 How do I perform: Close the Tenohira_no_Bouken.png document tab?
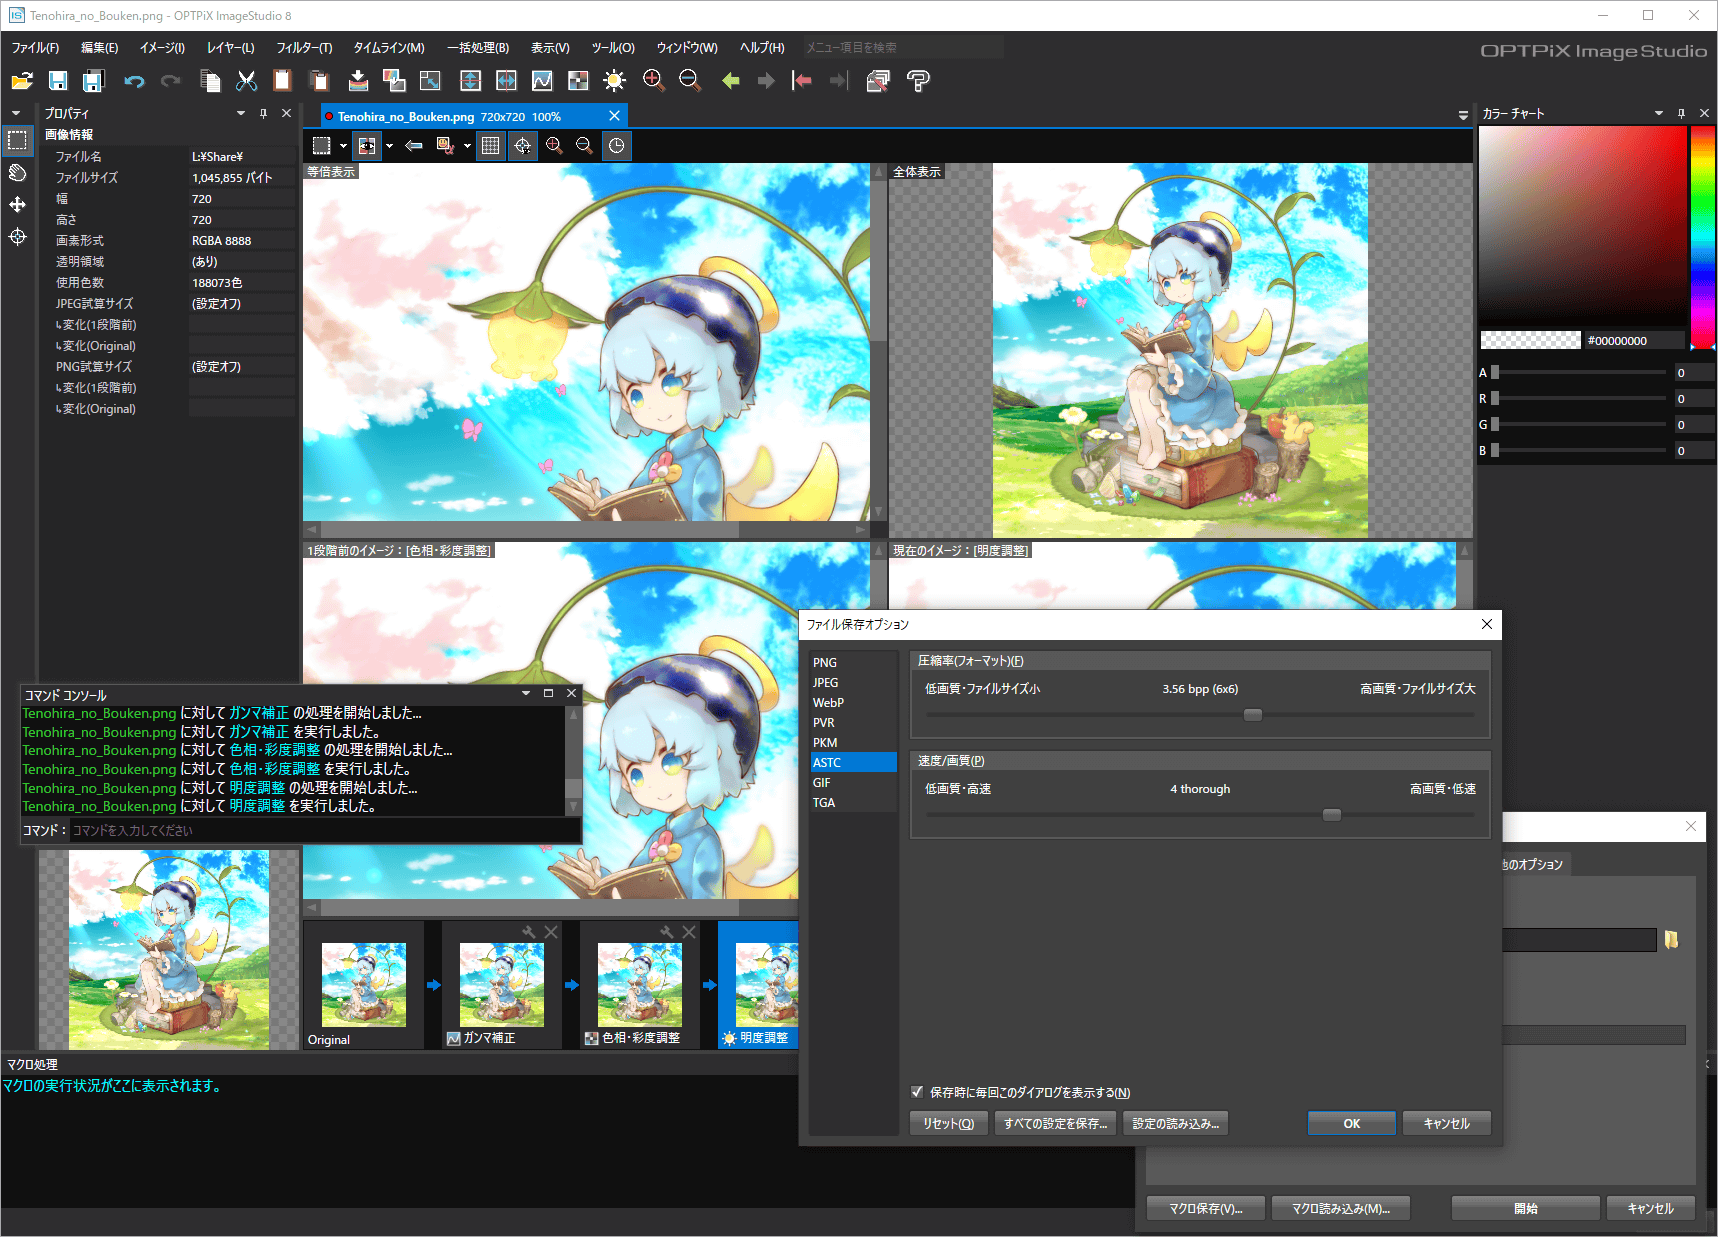[614, 116]
